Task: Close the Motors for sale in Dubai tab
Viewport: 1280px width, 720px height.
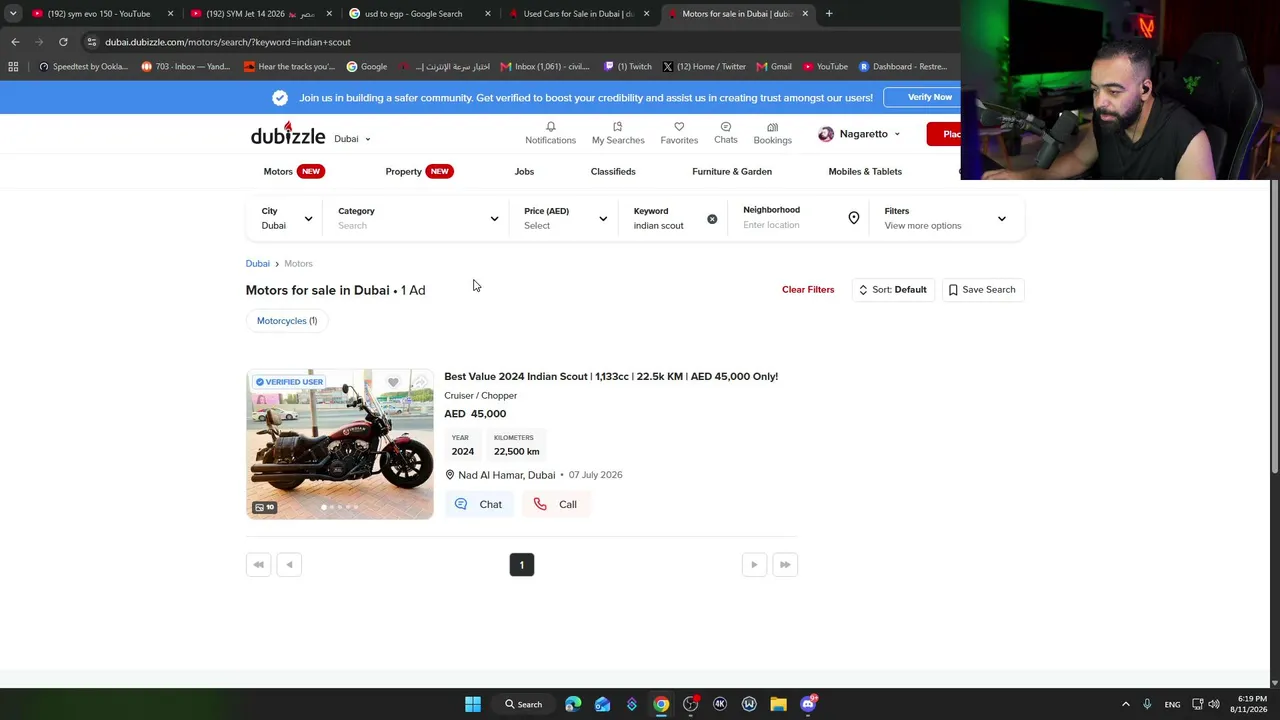Action: click(805, 14)
